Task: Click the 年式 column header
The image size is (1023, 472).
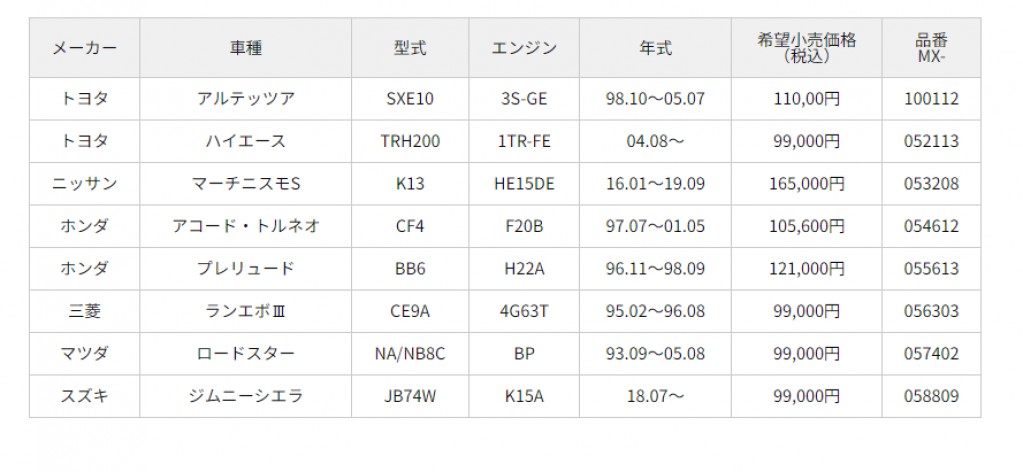Action: (655, 48)
